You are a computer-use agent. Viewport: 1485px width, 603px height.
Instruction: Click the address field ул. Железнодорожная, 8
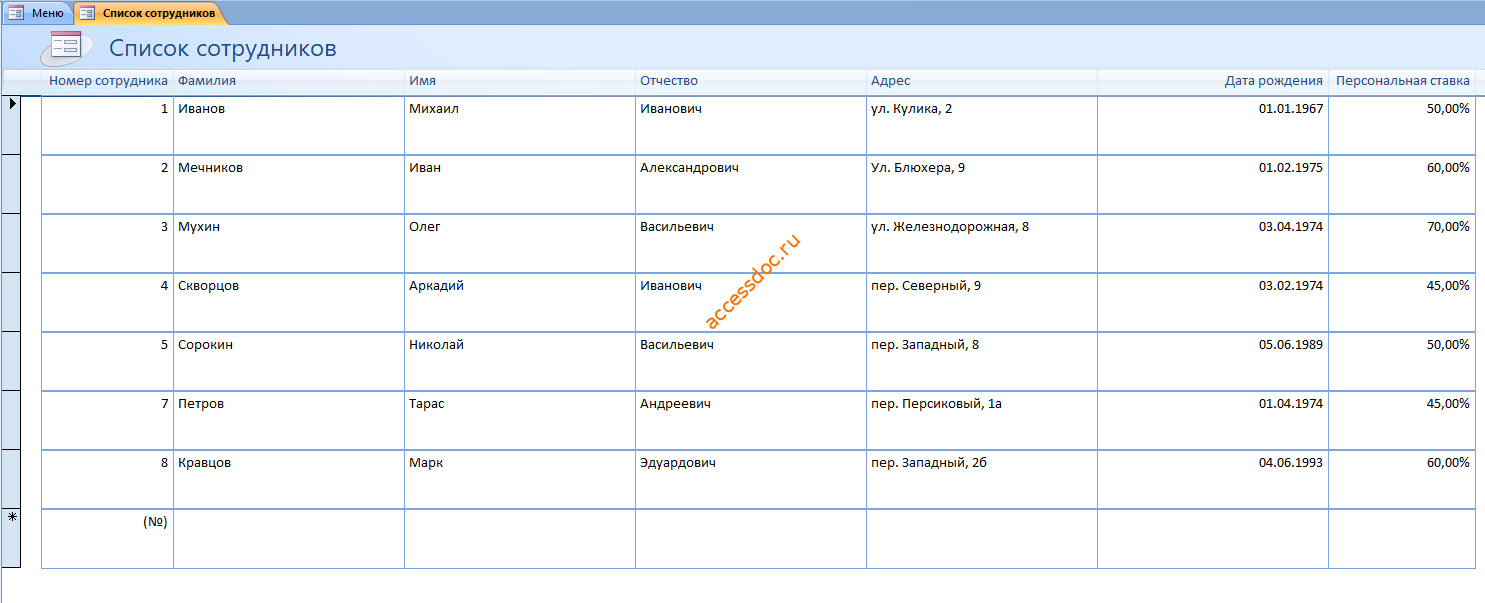(982, 243)
